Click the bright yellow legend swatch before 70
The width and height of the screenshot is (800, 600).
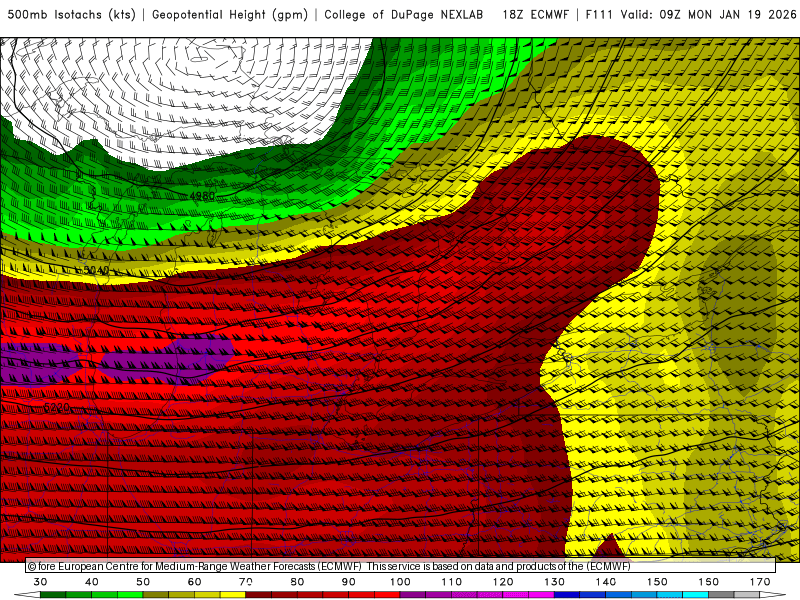pyautogui.click(x=233, y=595)
